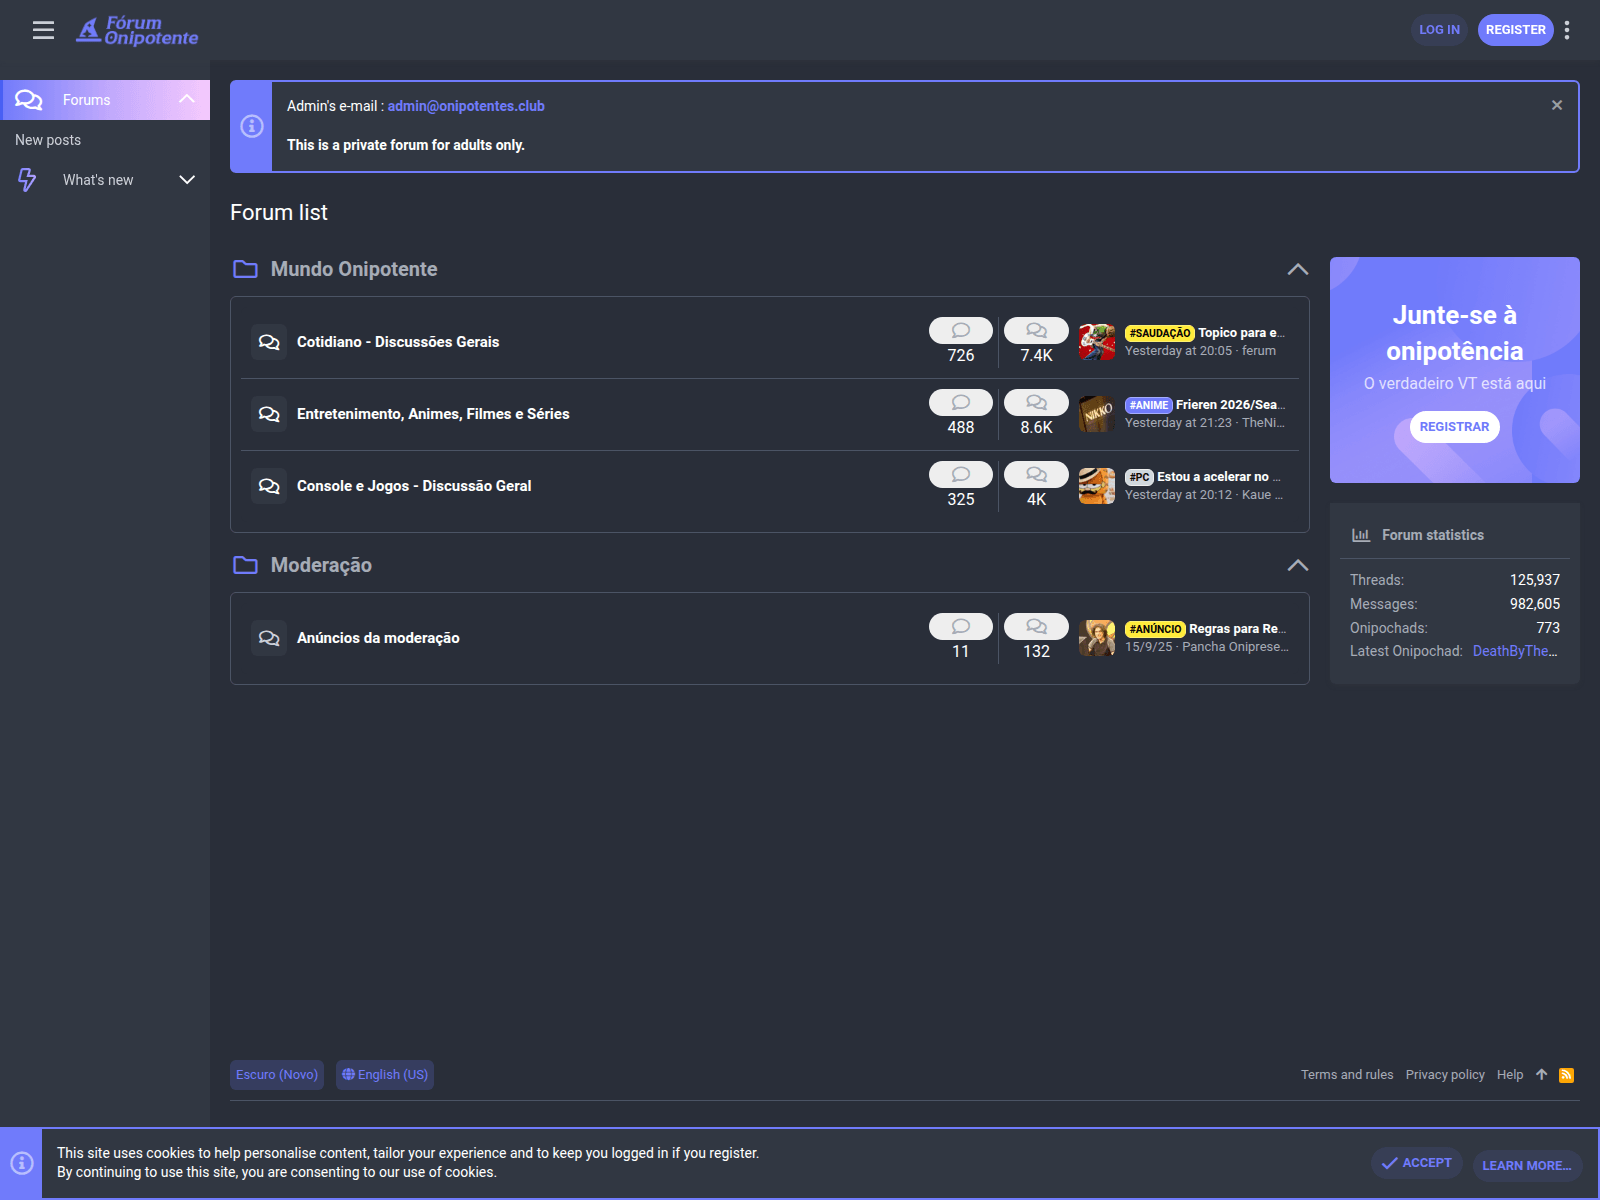1600x1200 pixels.
Task: Click the REGISTRAR button in the banner
Action: (1454, 427)
